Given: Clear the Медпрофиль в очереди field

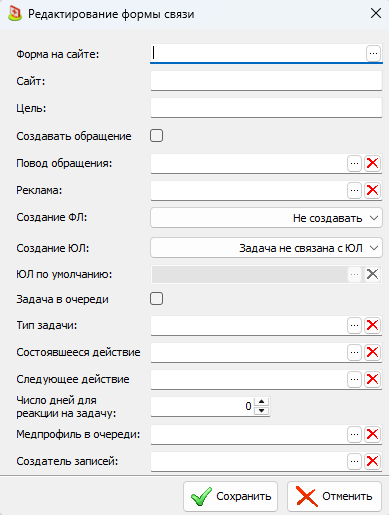Looking at the screenshot, I should point(372,434).
